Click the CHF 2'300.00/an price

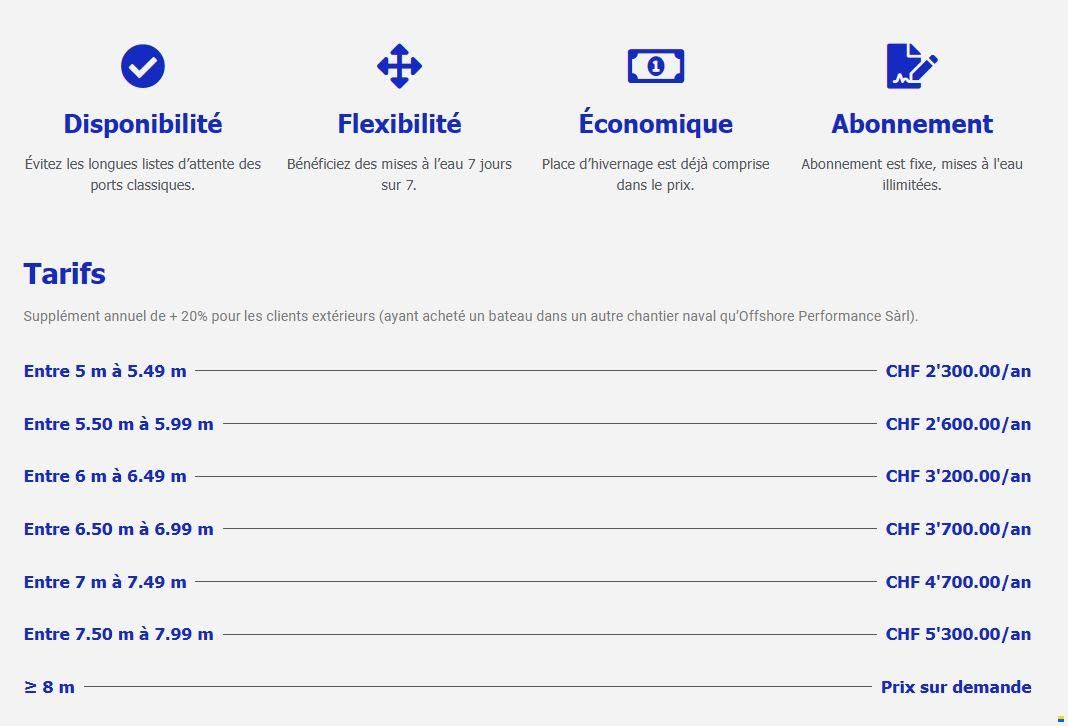[958, 371]
